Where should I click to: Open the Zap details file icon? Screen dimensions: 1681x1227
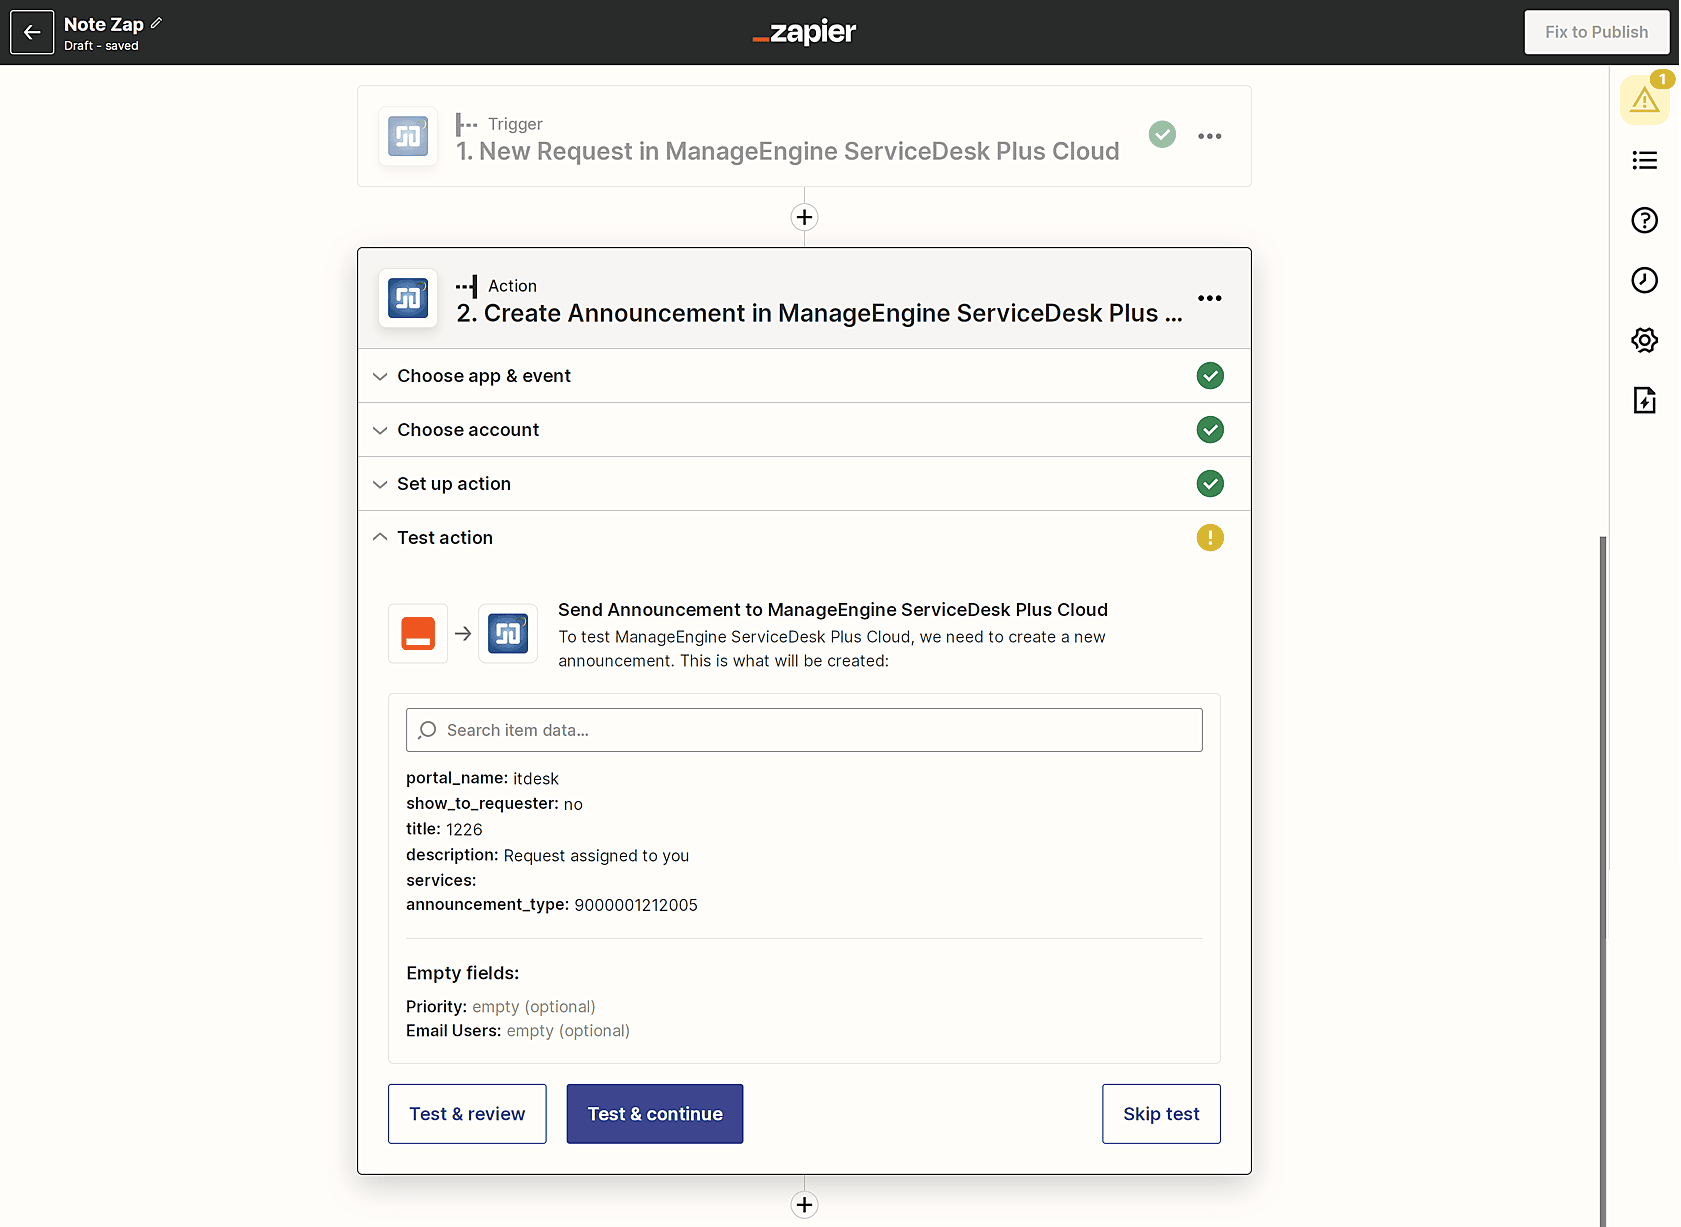(1644, 400)
